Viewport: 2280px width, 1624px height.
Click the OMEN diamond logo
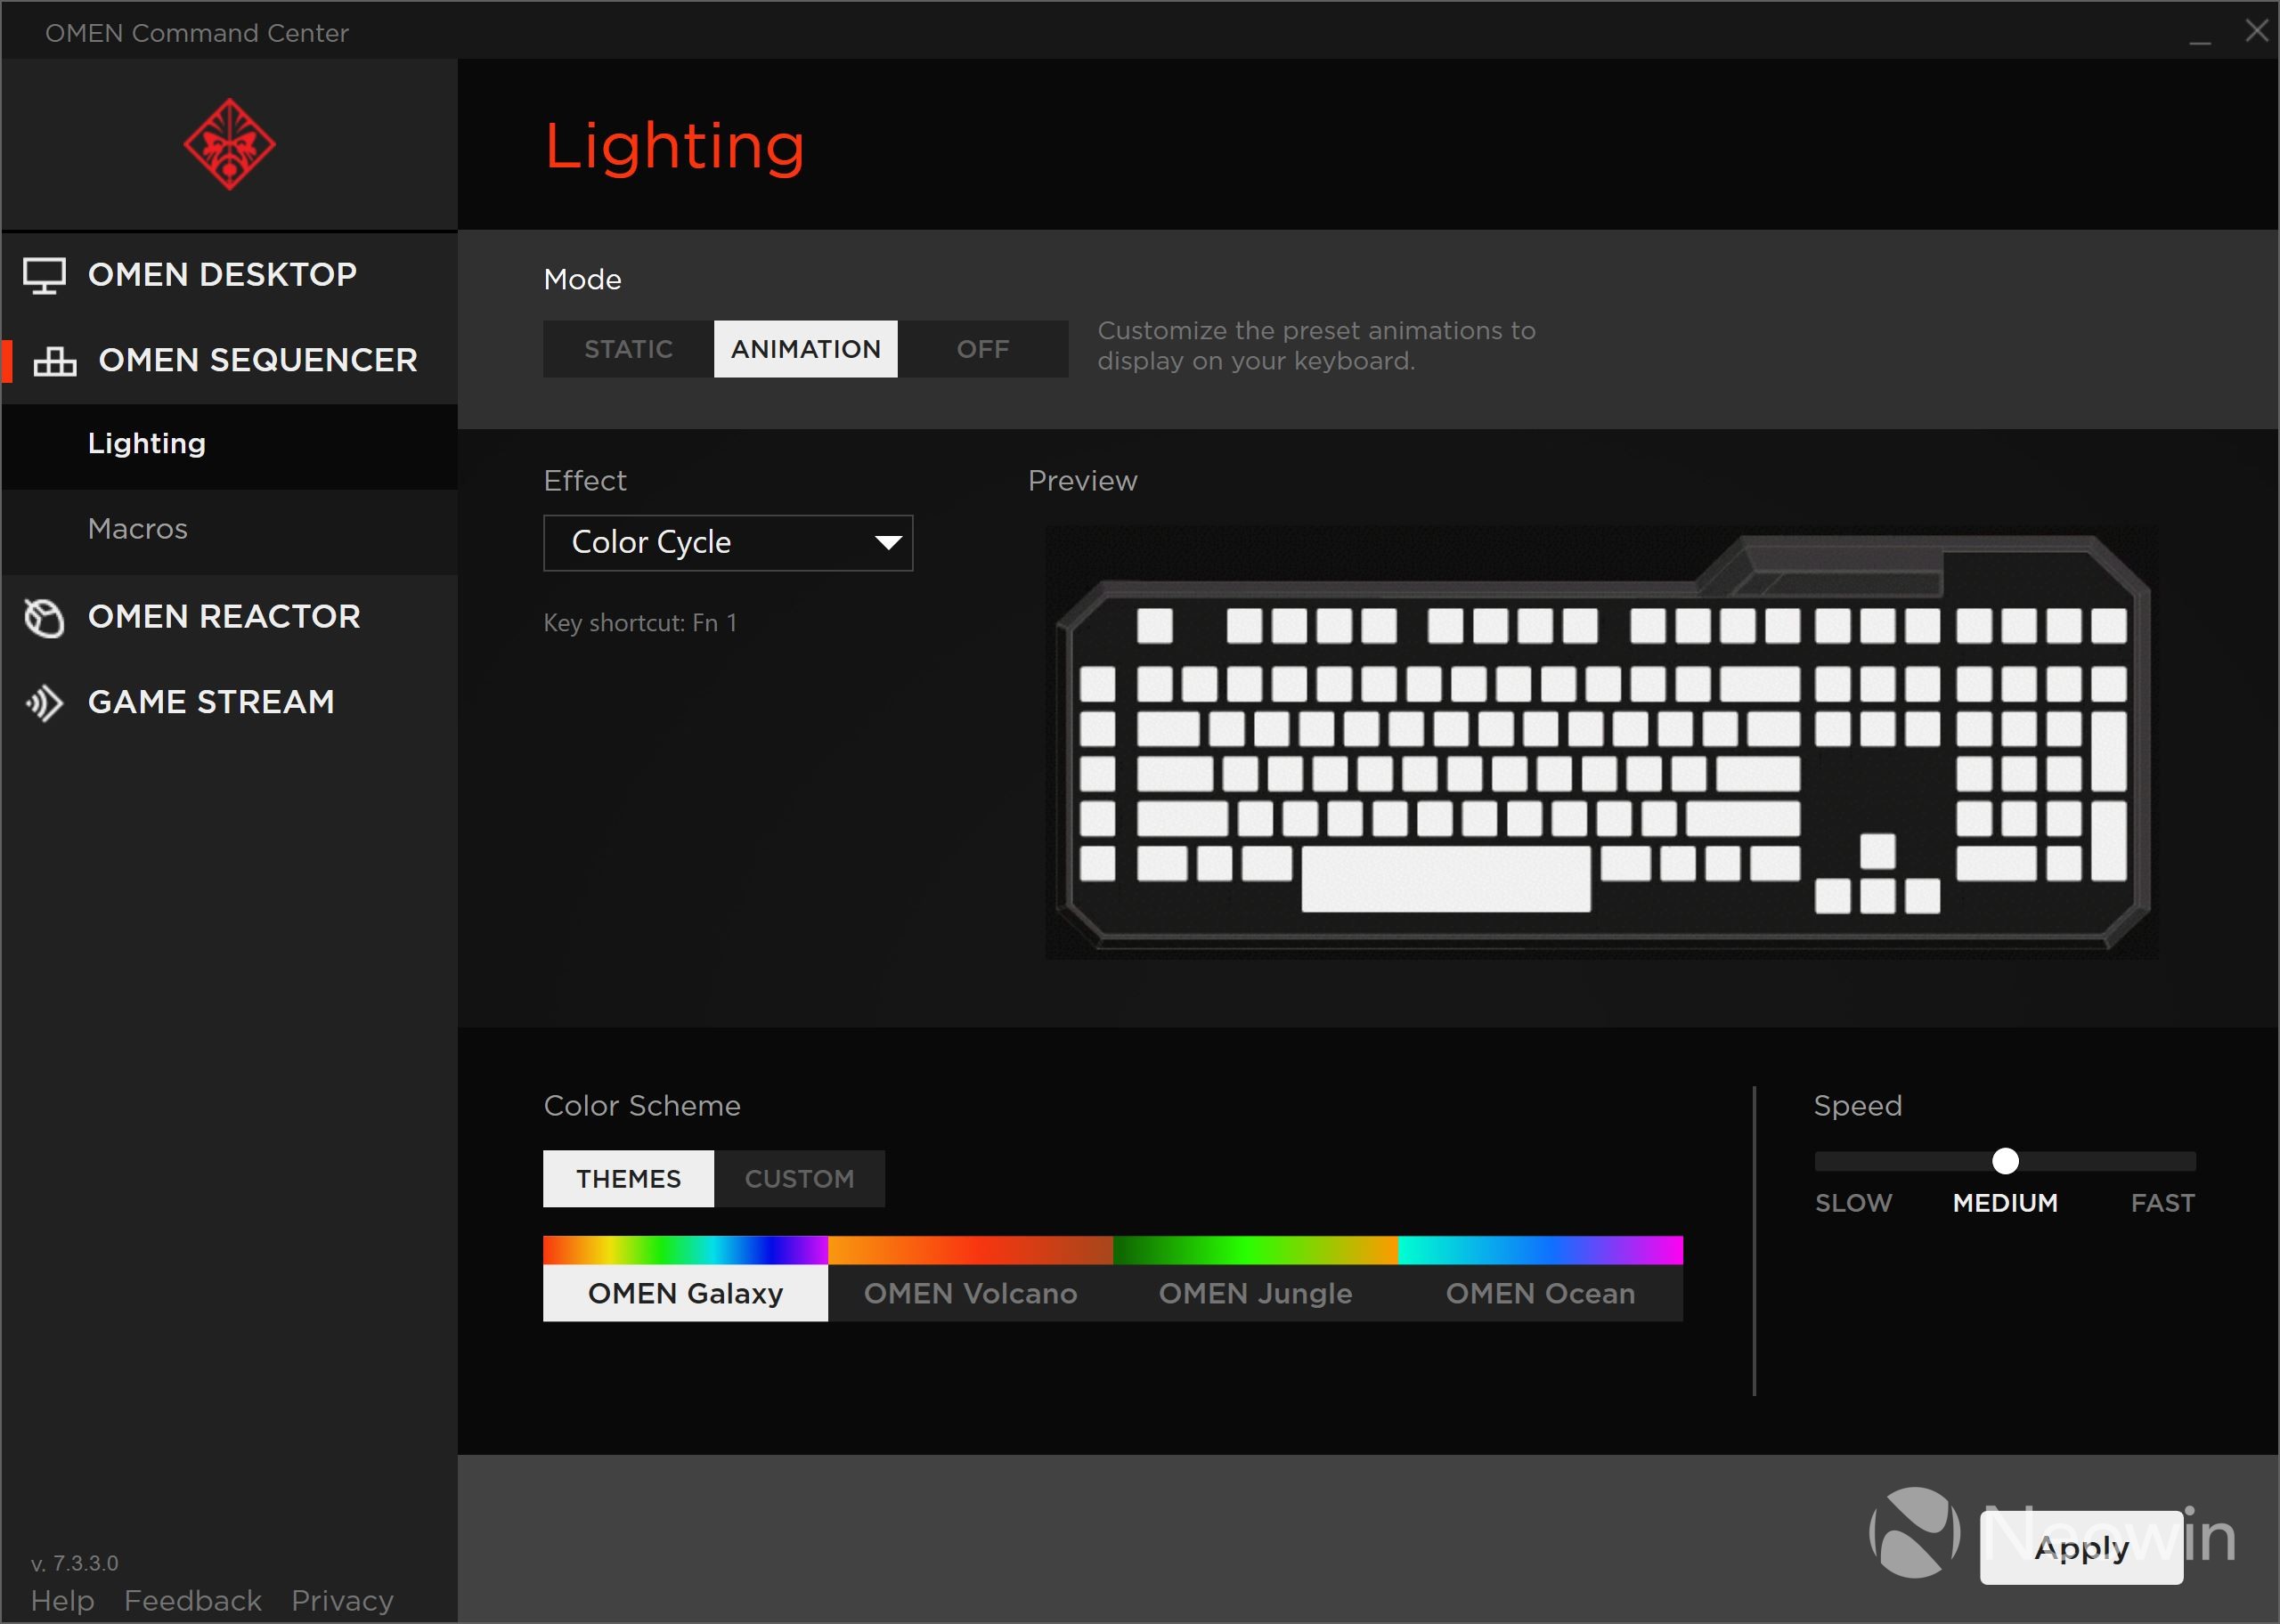tap(229, 144)
